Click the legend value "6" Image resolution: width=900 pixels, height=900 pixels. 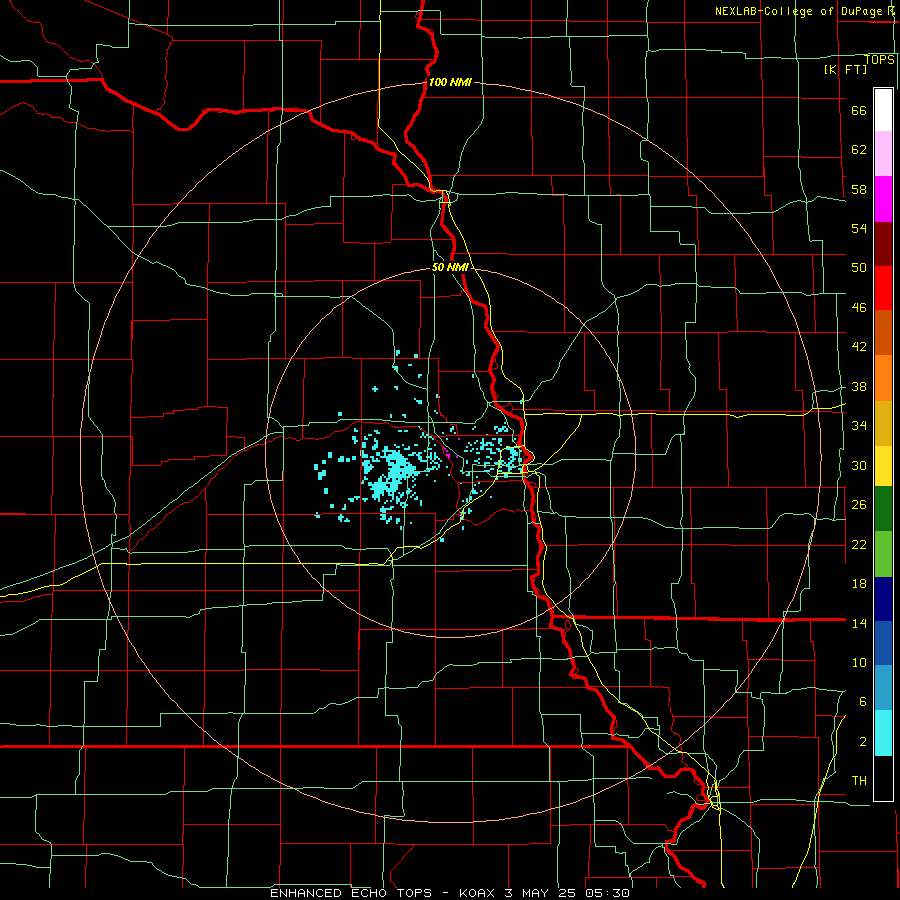[863, 701]
